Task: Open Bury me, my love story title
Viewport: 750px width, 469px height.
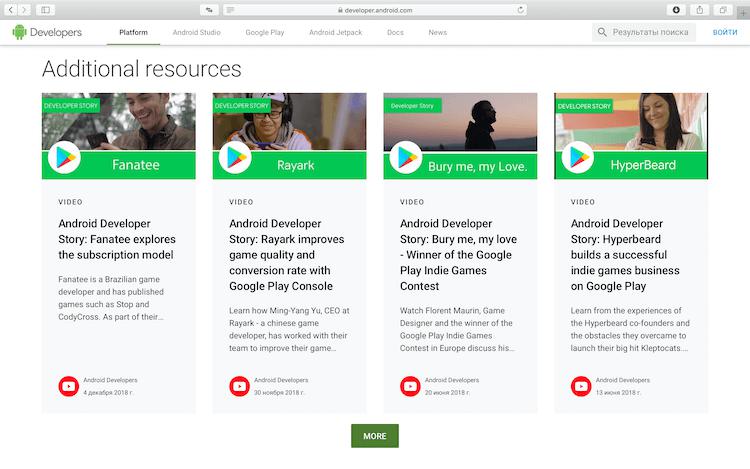Action: (458, 255)
